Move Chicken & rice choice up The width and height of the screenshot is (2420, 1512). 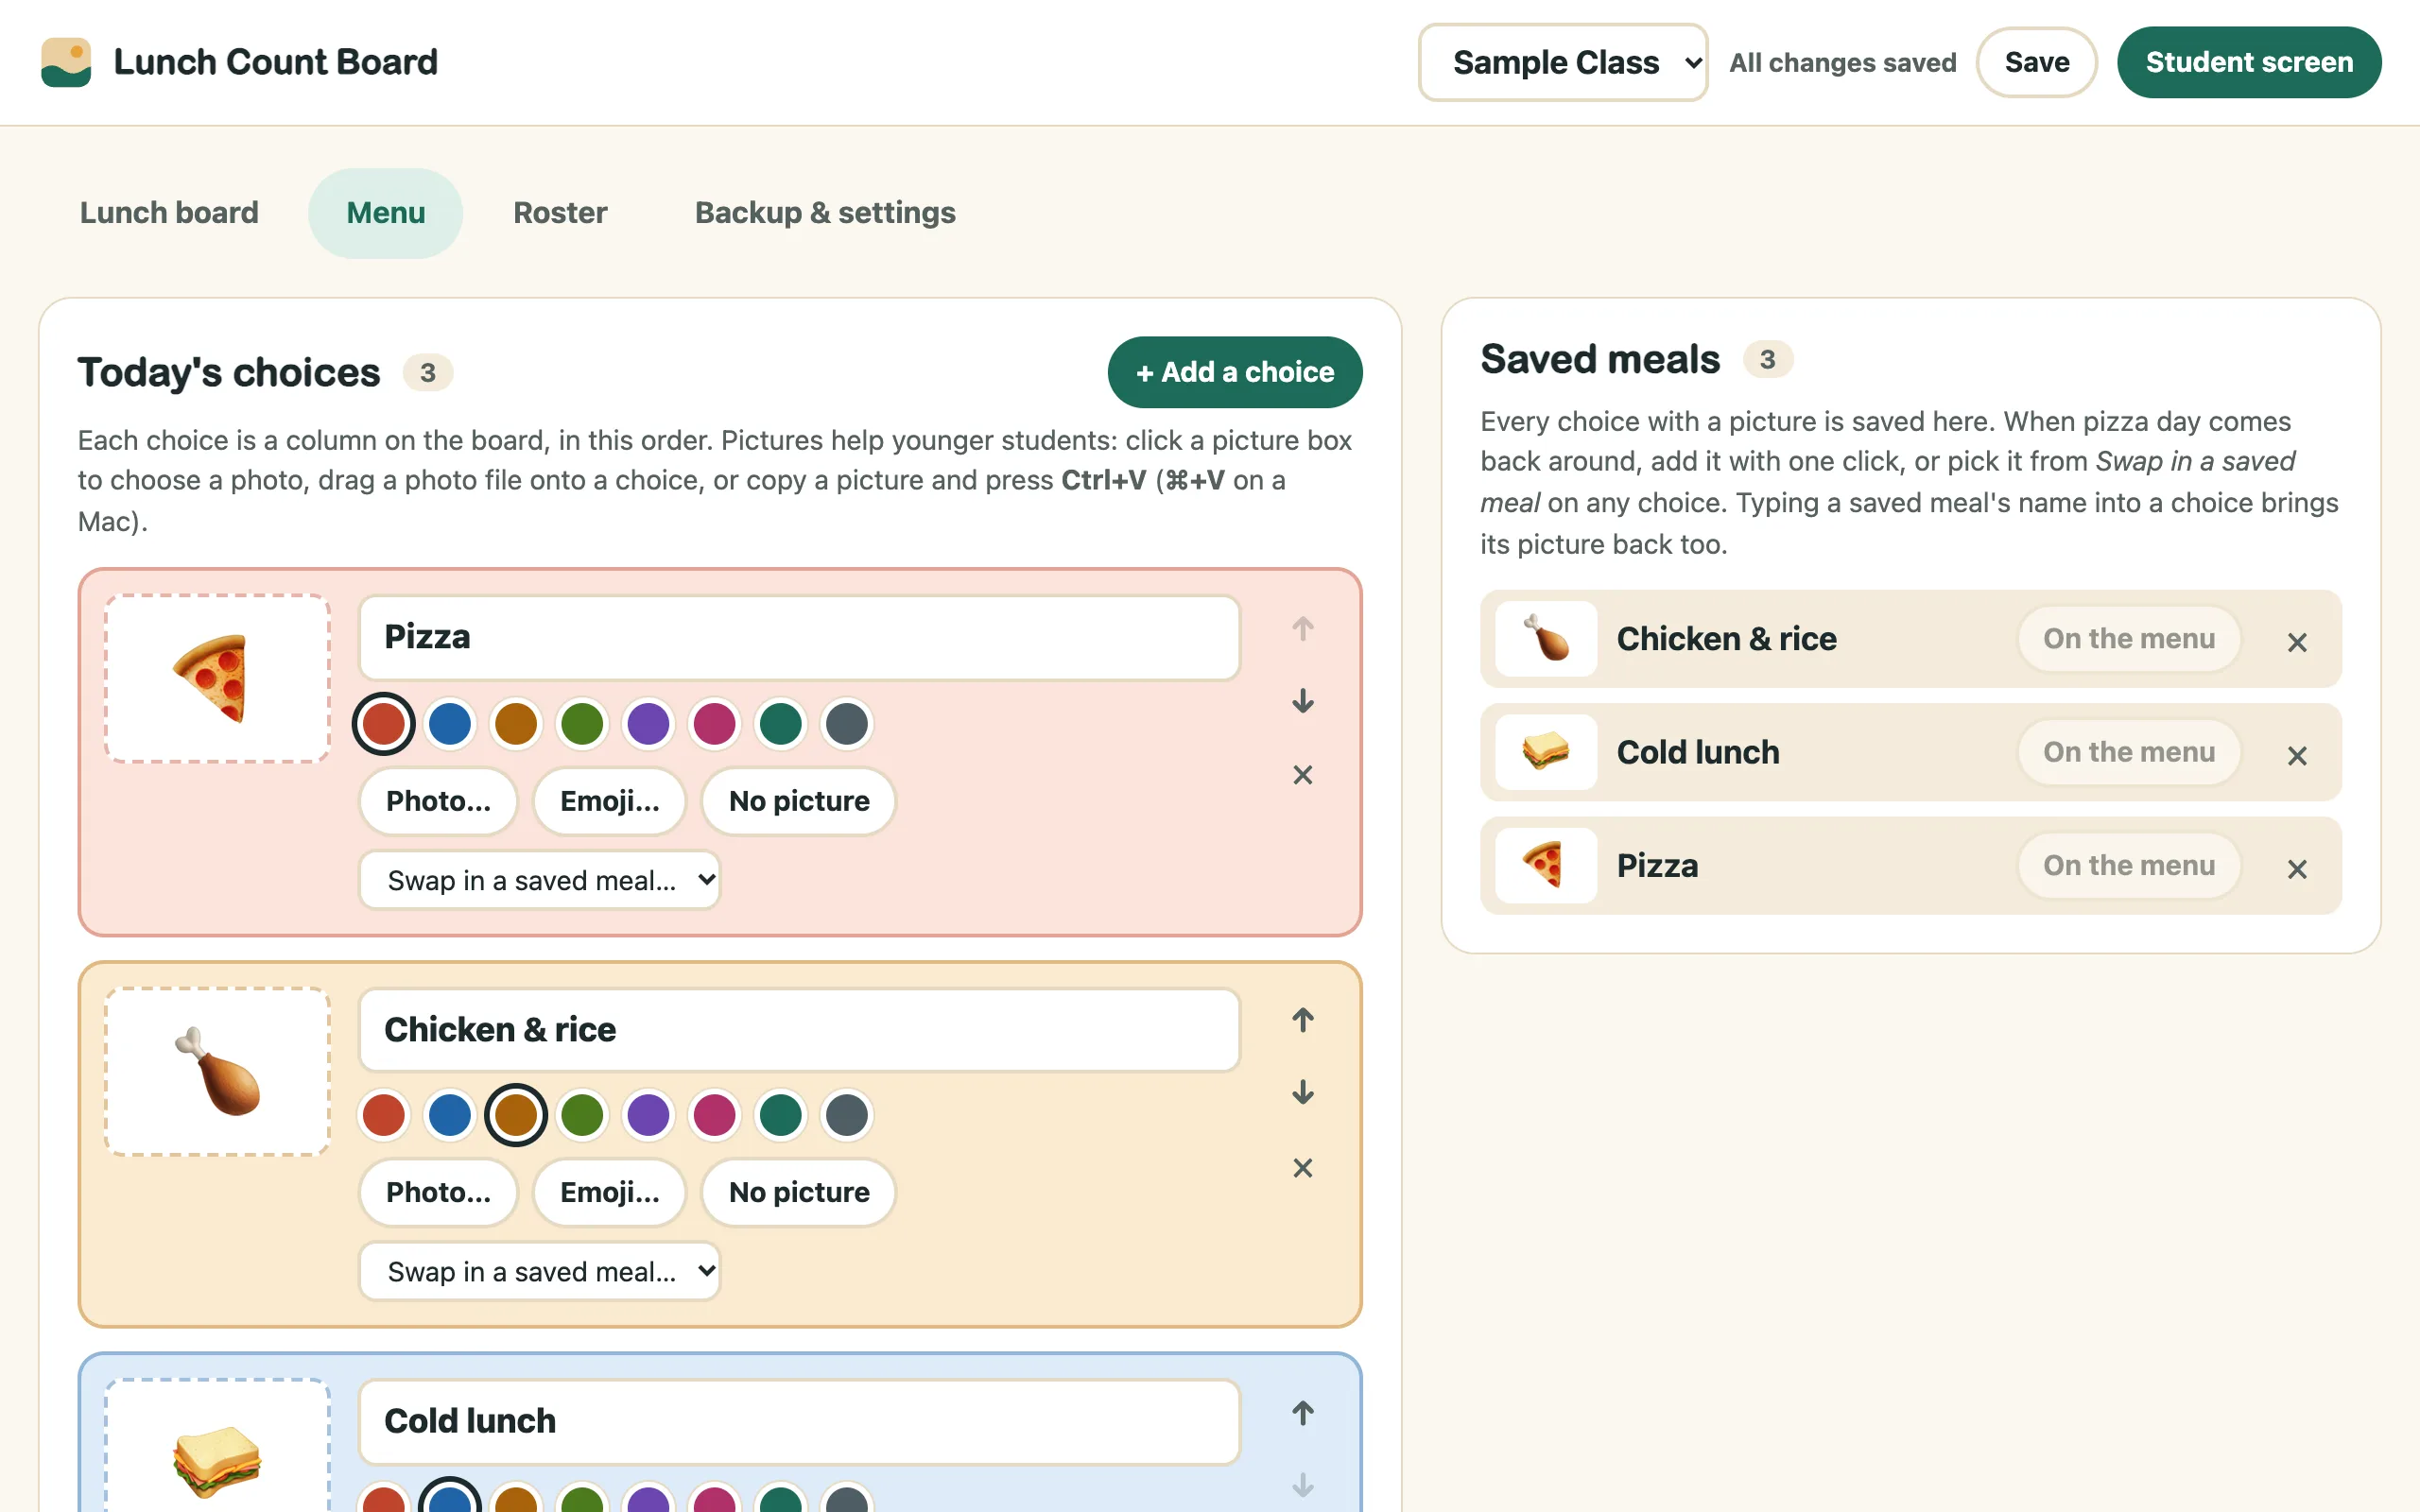tap(1302, 1020)
